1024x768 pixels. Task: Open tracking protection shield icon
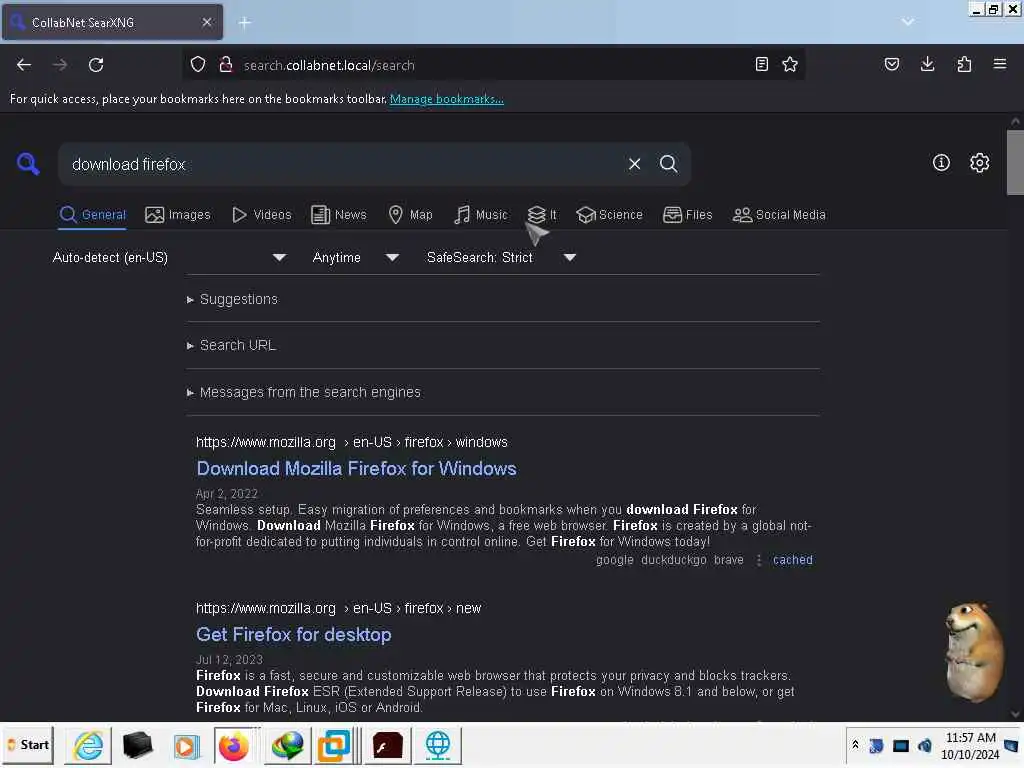pos(198,64)
